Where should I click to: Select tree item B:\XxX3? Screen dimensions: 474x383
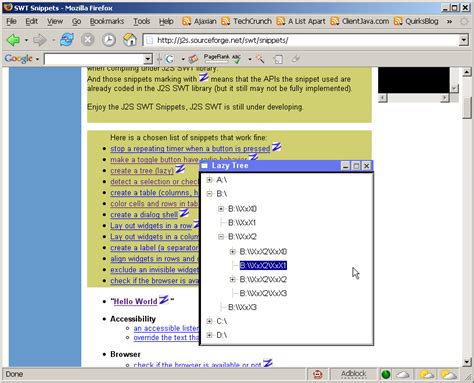point(242,307)
